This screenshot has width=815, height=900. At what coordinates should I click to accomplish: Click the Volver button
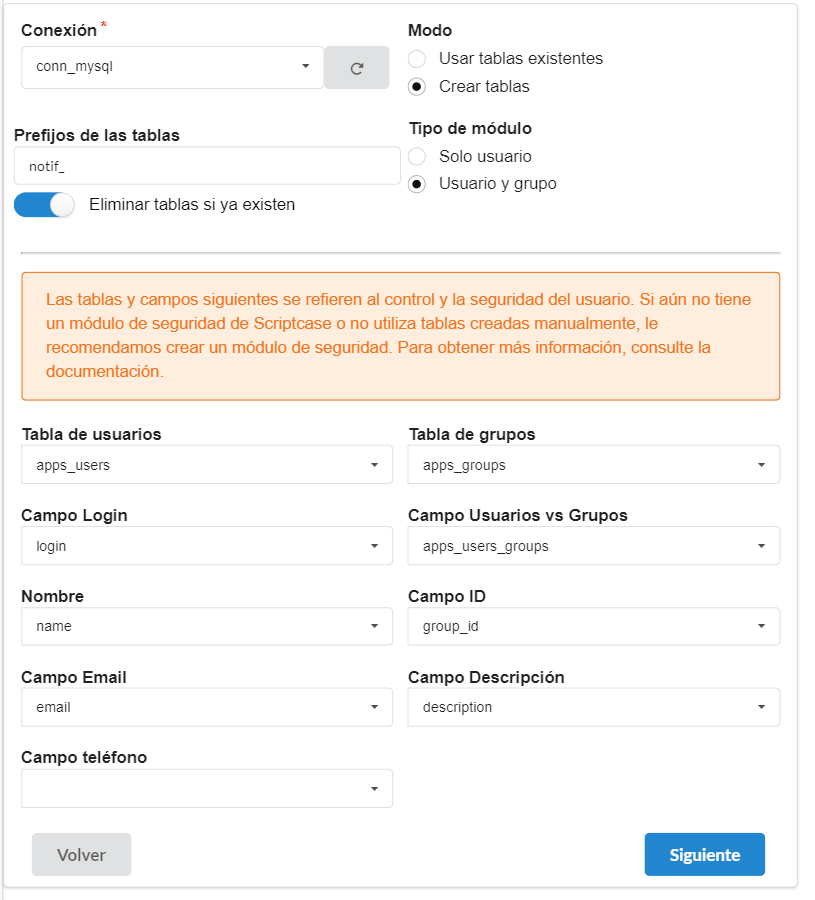coord(81,854)
